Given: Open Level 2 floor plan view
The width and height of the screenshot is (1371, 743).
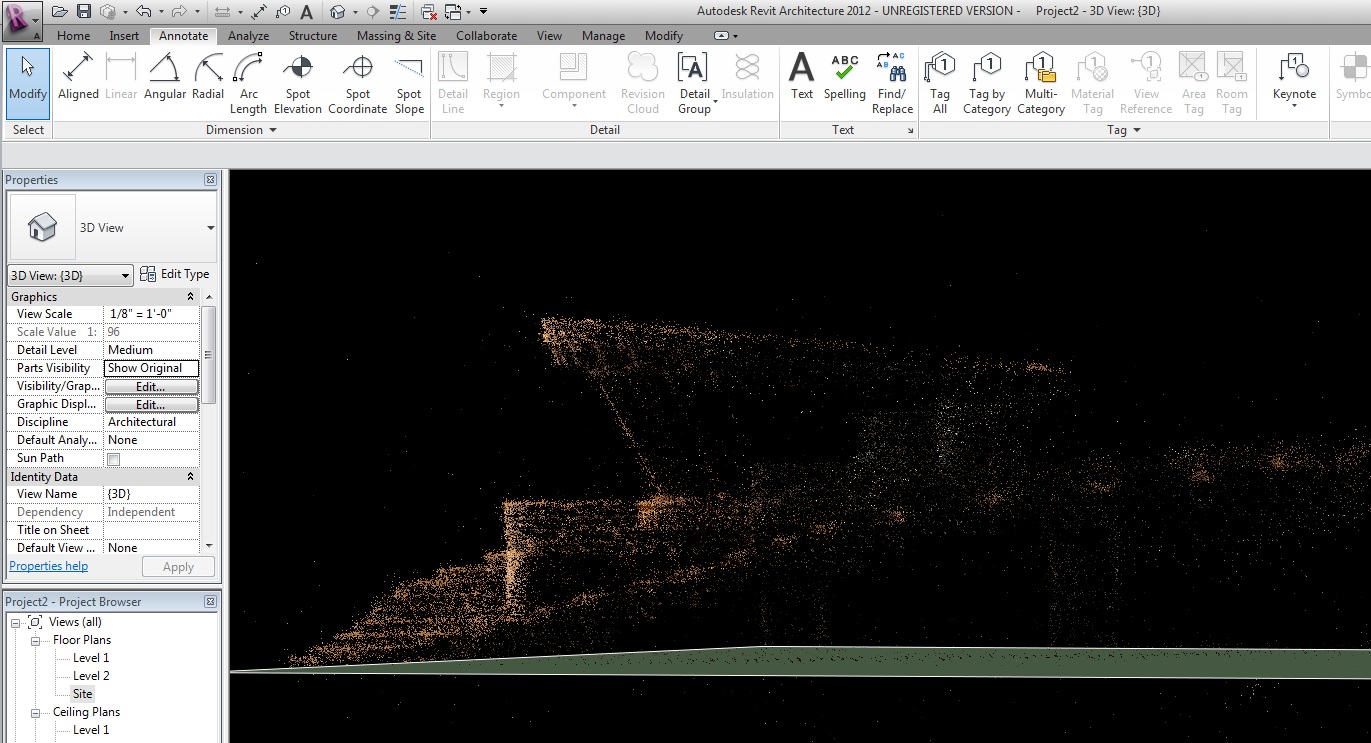Looking at the screenshot, I should pyautogui.click(x=91, y=676).
